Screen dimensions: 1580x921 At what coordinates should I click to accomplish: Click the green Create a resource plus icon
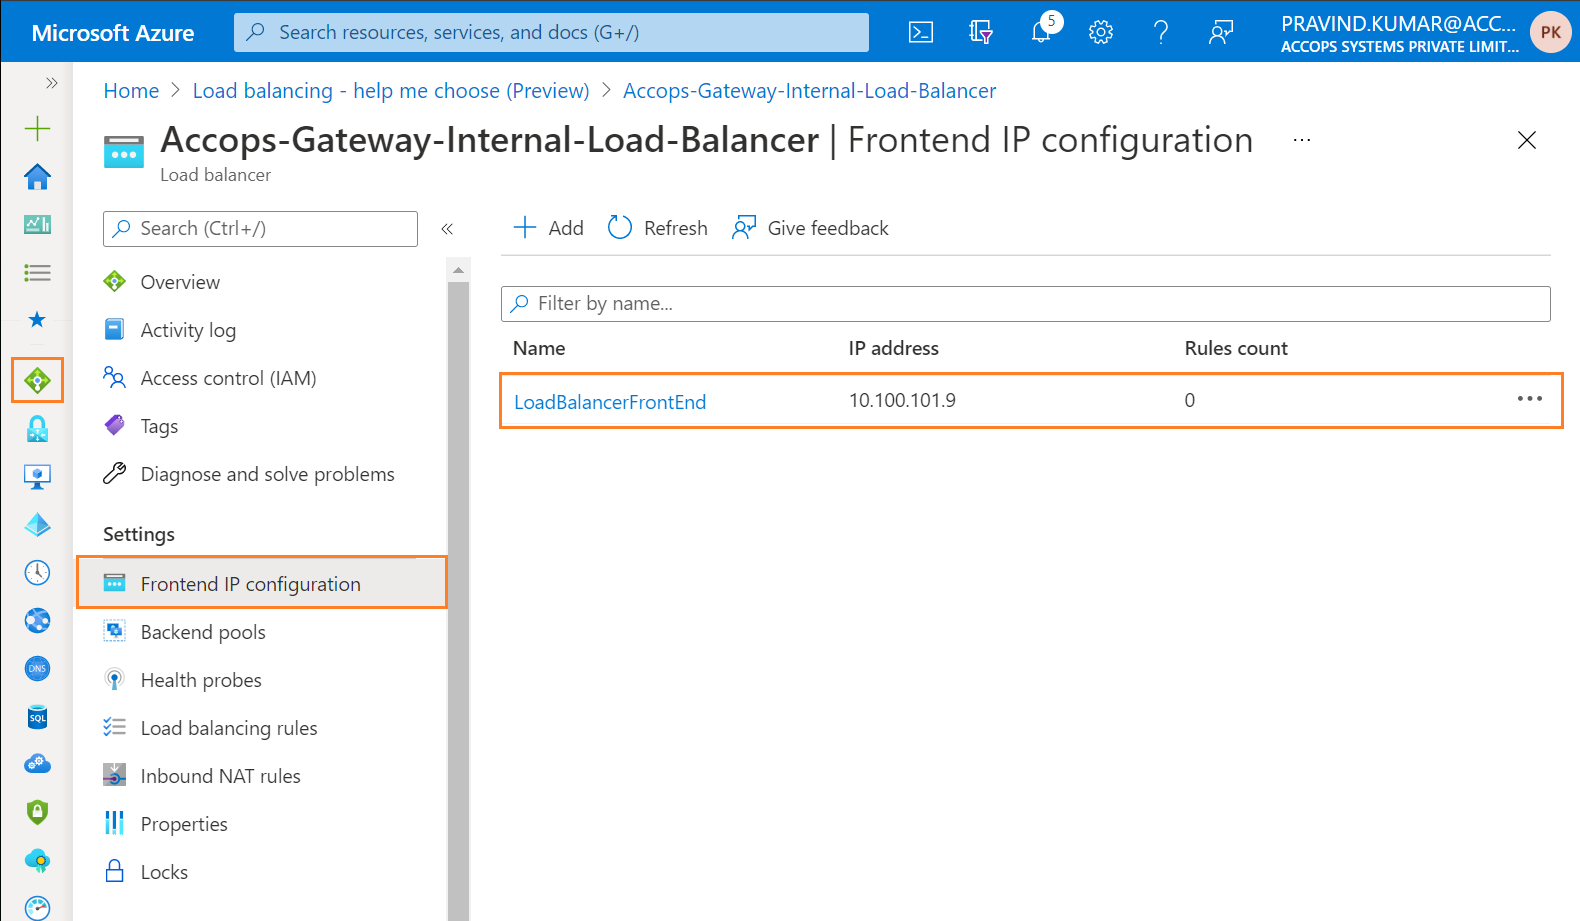click(37, 128)
